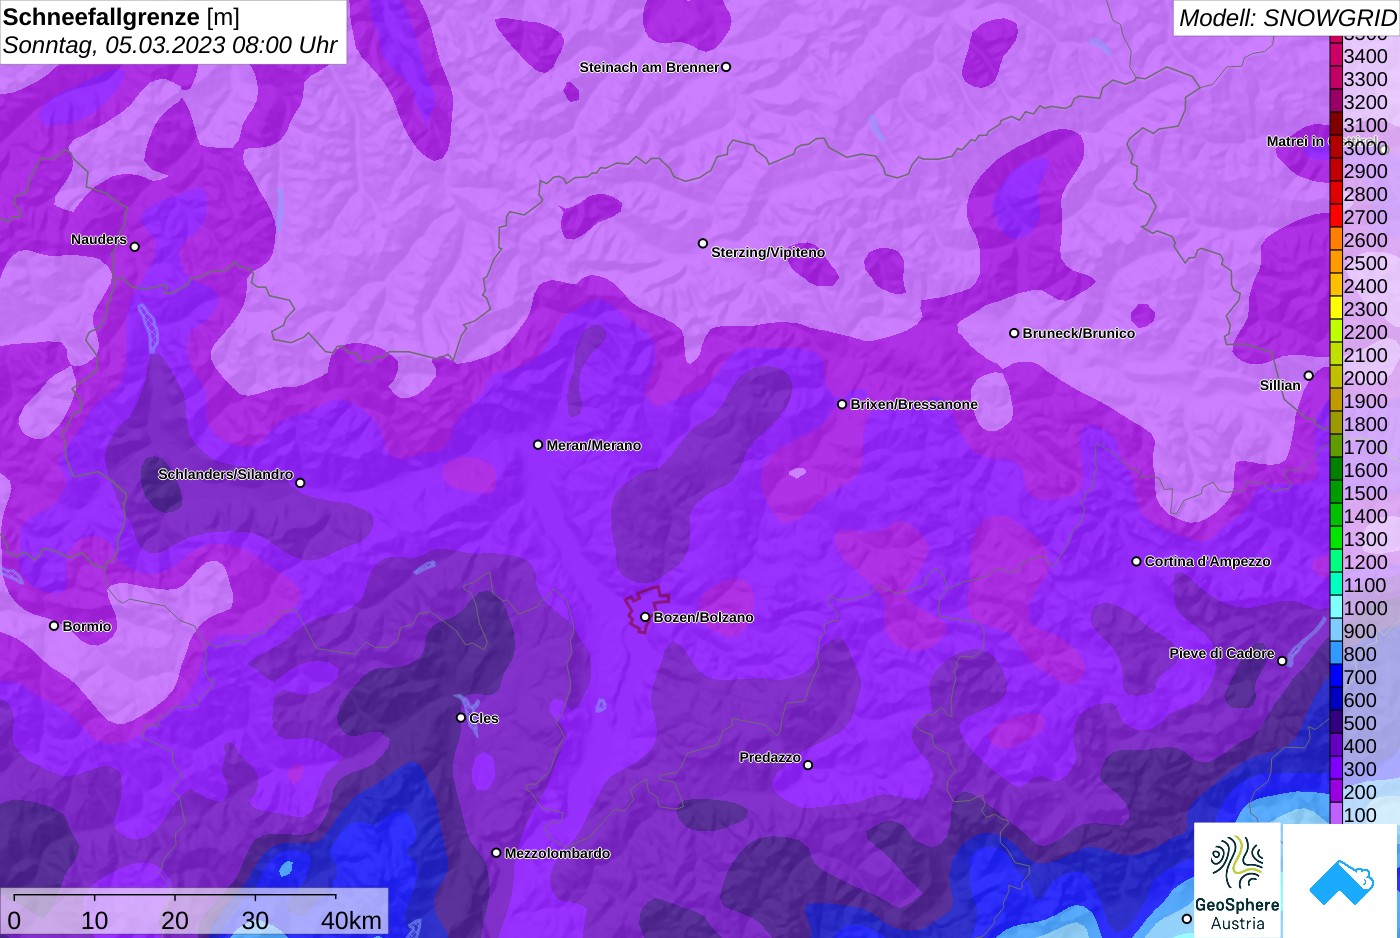Click the Steinach am Brenner marker dot

click(726, 67)
